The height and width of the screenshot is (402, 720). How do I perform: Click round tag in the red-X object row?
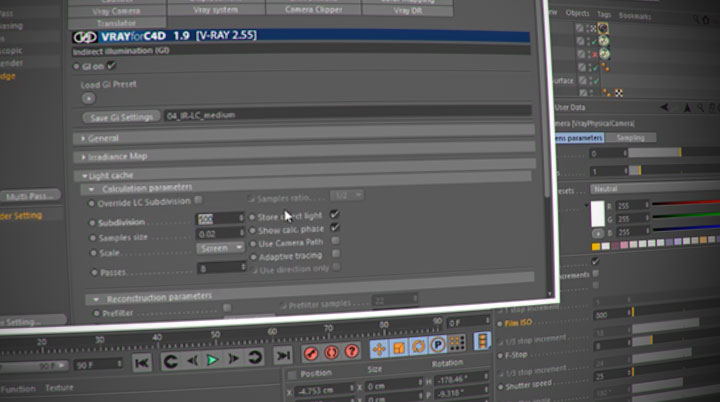(x=605, y=54)
